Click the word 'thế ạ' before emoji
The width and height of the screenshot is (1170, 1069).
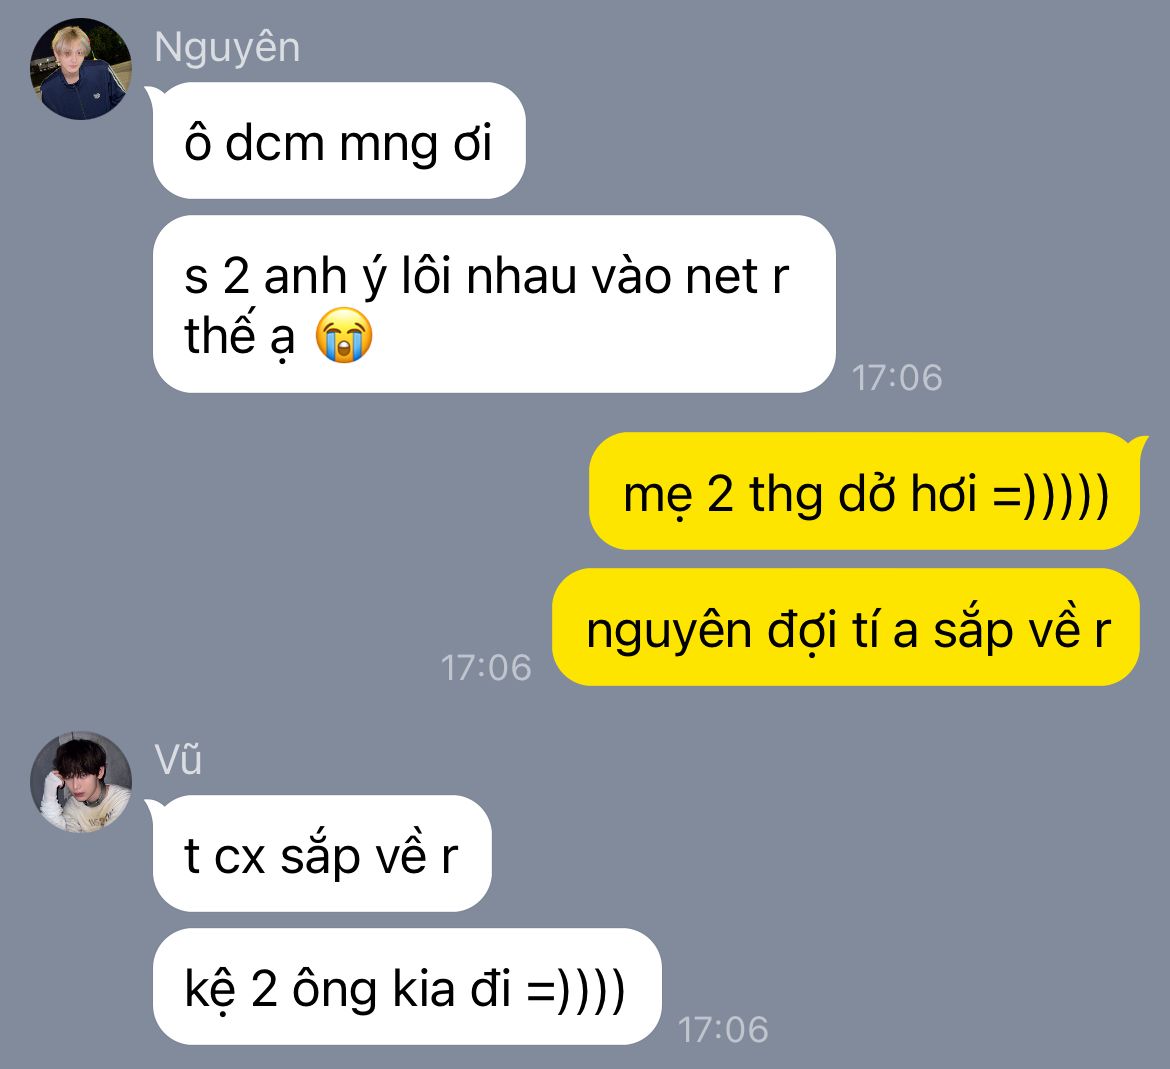click(x=240, y=335)
